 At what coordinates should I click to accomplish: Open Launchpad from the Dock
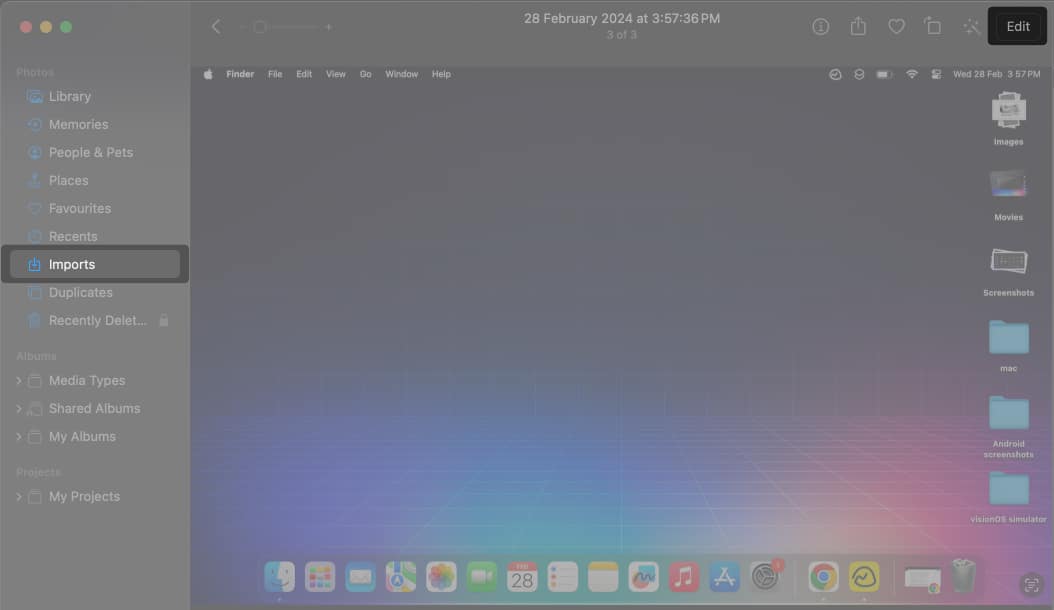pos(320,577)
